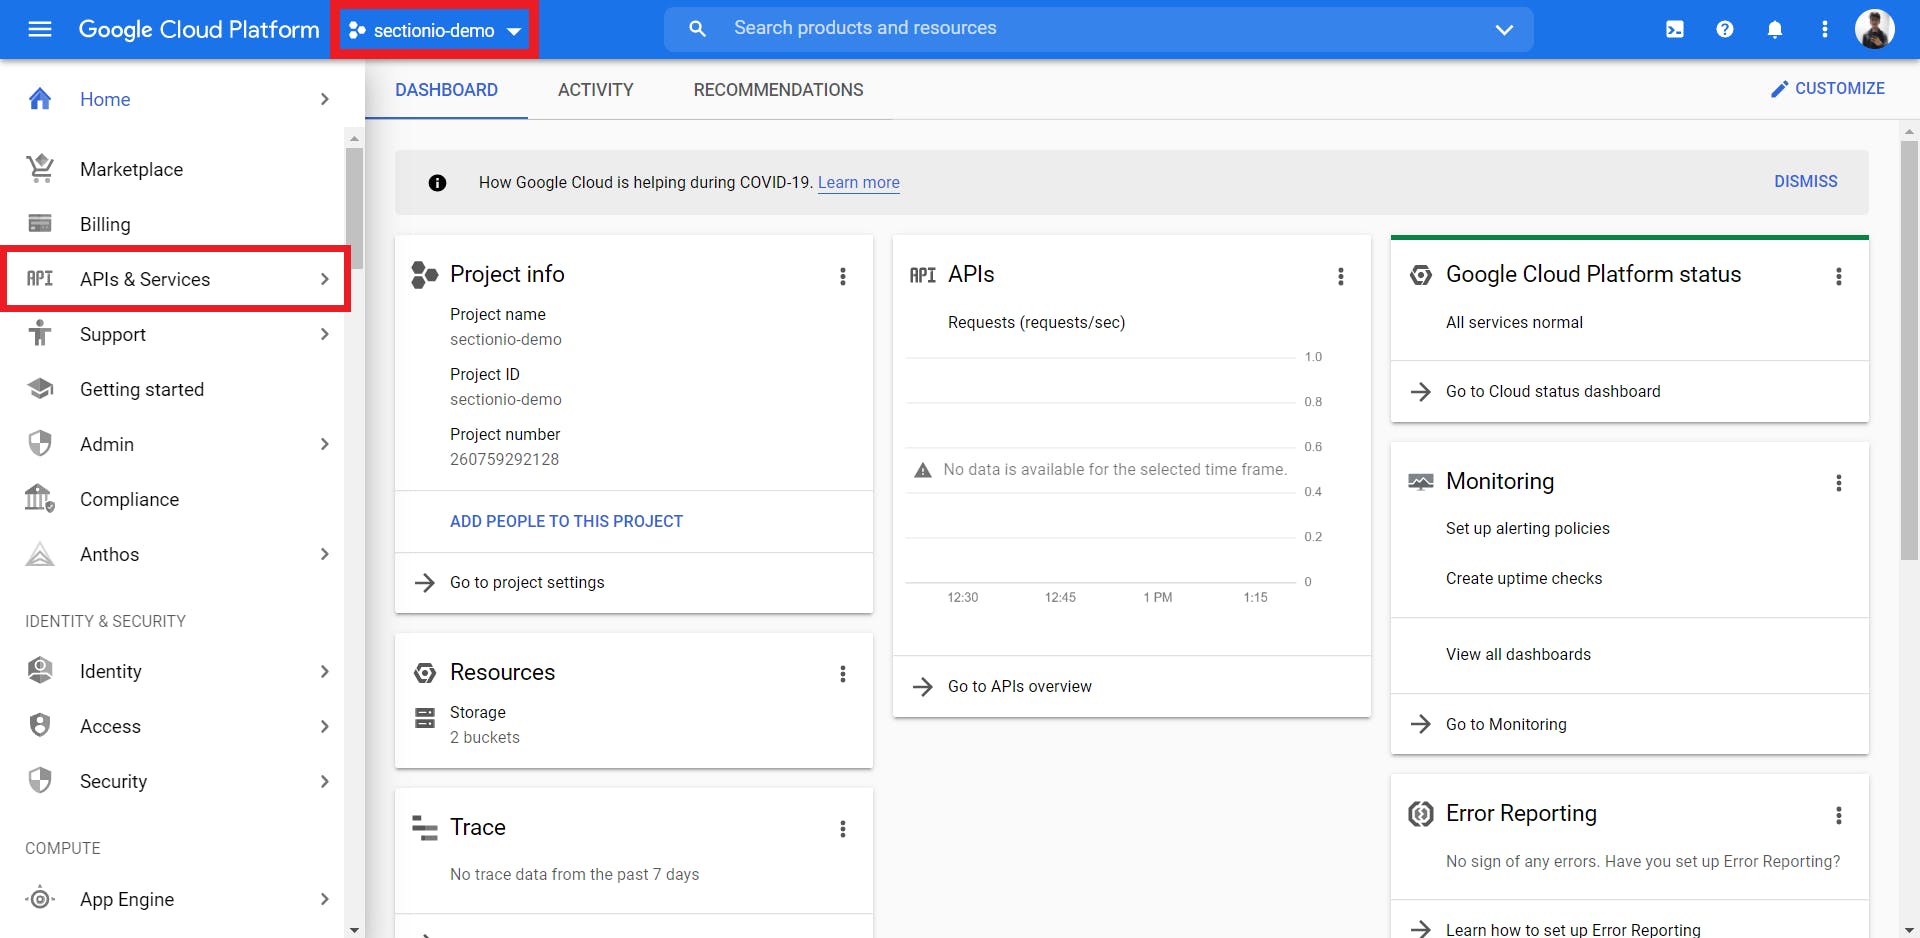
Task: Focus the Search products and resources field
Action: point(1100,29)
